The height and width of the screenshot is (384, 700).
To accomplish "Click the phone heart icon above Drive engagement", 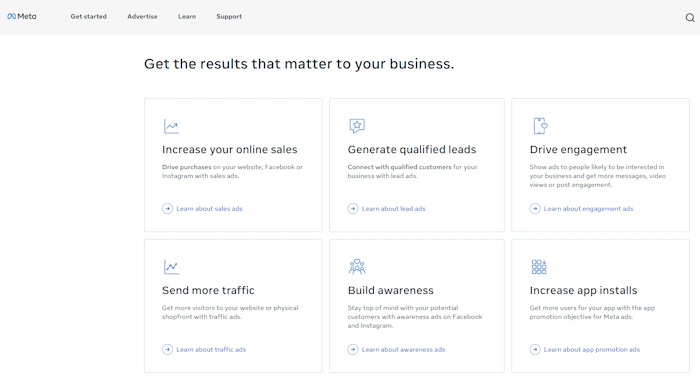I will (x=540, y=126).
